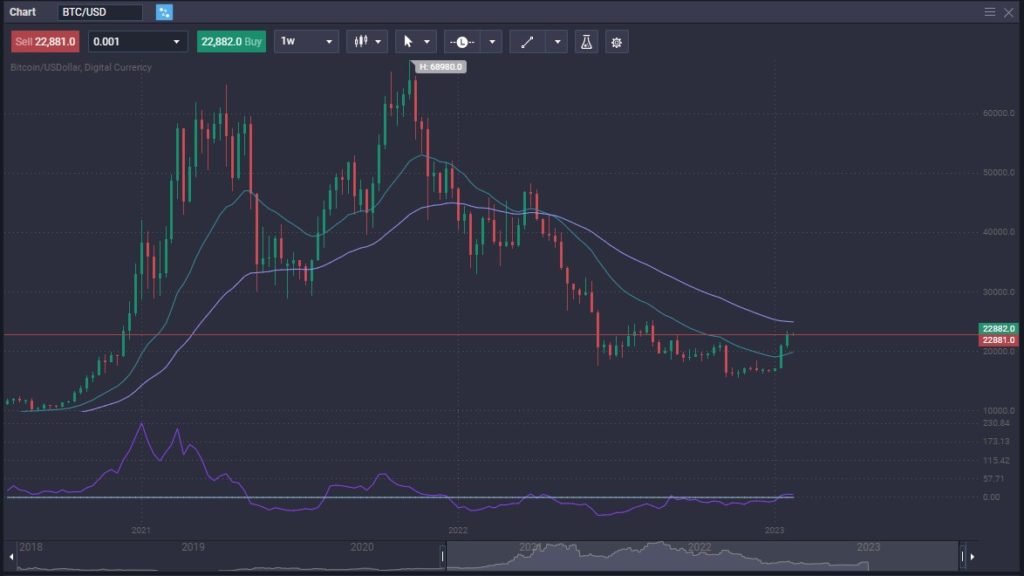
Task: Select the cursor pointer tool
Action: click(408, 41)
